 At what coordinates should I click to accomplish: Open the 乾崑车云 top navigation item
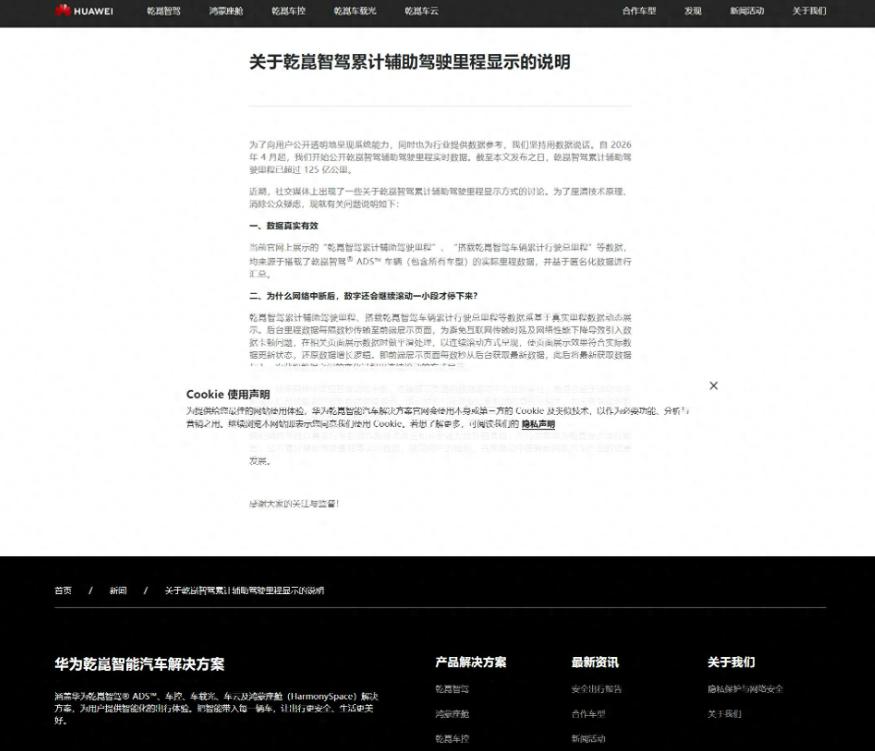(x=421, y=11)
